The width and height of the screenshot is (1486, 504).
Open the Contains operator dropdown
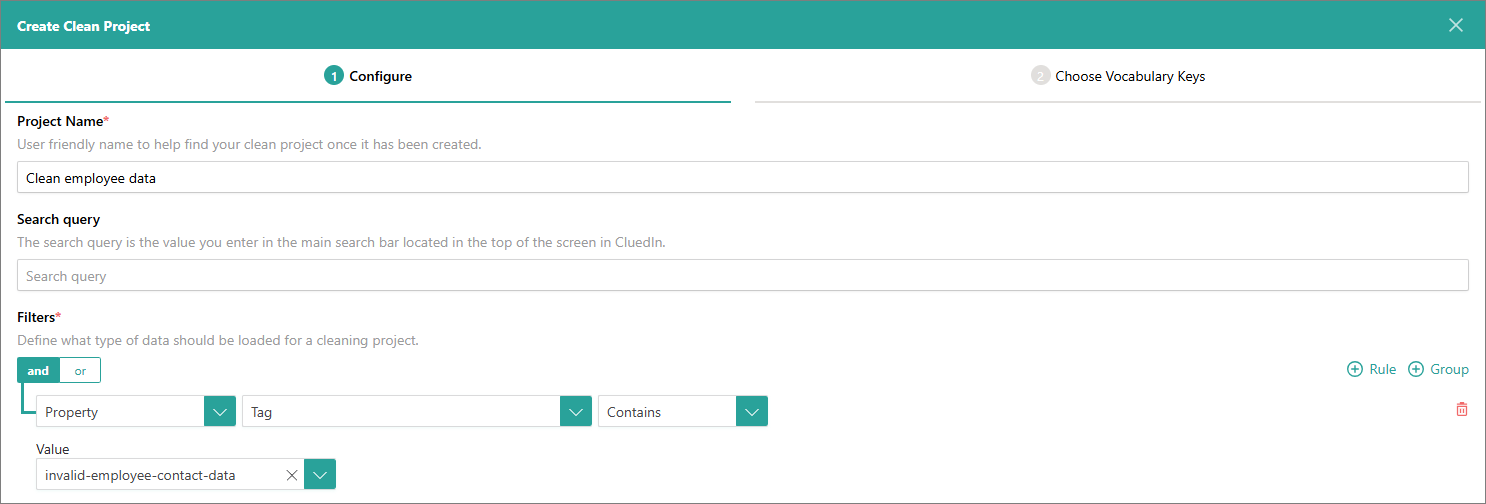coord(752,412)
